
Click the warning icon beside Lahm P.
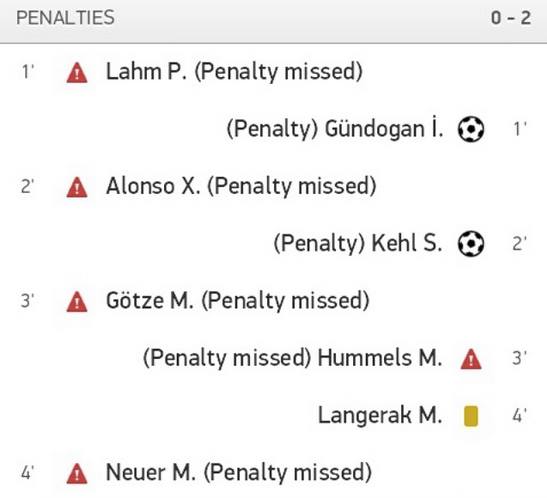(77, 73)
